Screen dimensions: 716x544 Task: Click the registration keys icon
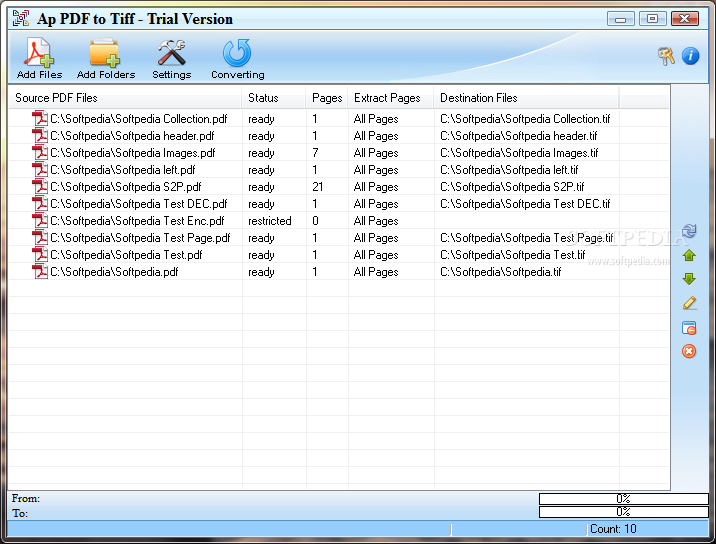tap(666, 56)
